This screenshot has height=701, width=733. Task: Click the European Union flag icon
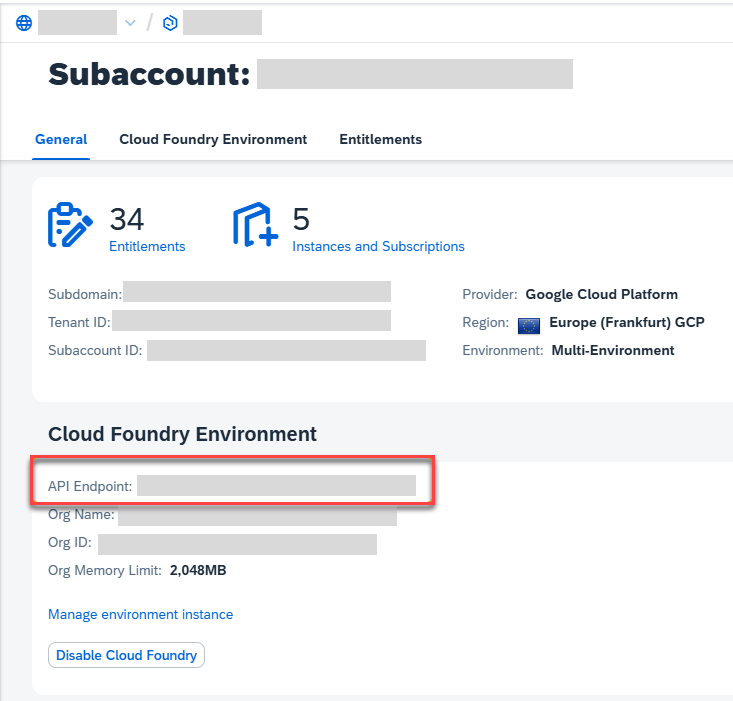[x=529, y=326]
